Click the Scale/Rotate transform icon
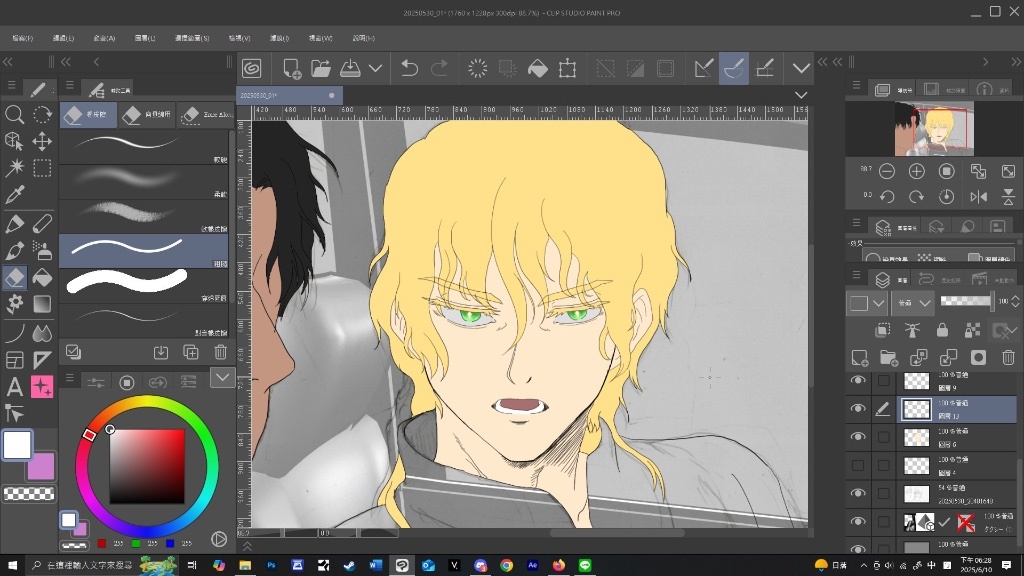The width and height of the screenshot is (1024, 576). click(x=568, y=68)
